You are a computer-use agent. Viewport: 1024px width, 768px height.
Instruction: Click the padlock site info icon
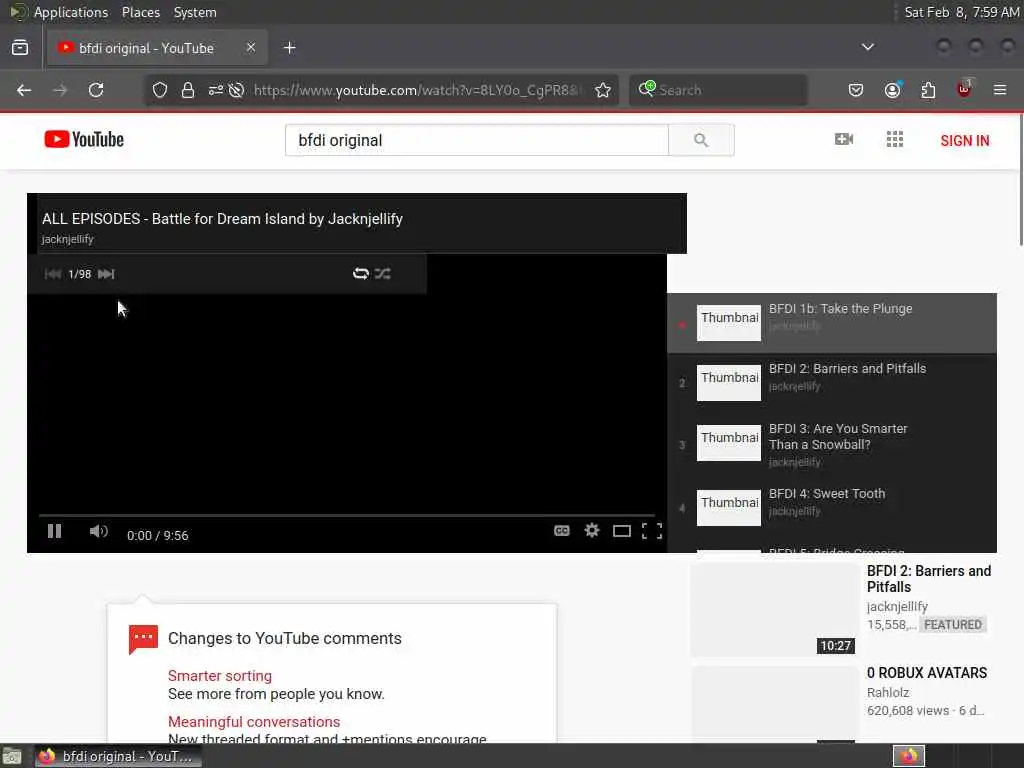click(188, 90)
